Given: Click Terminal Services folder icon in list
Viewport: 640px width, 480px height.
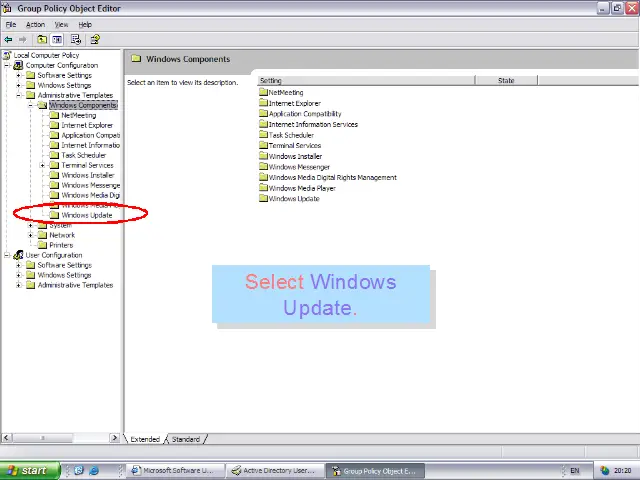Looking at the screenshot, I should (264, 145).
